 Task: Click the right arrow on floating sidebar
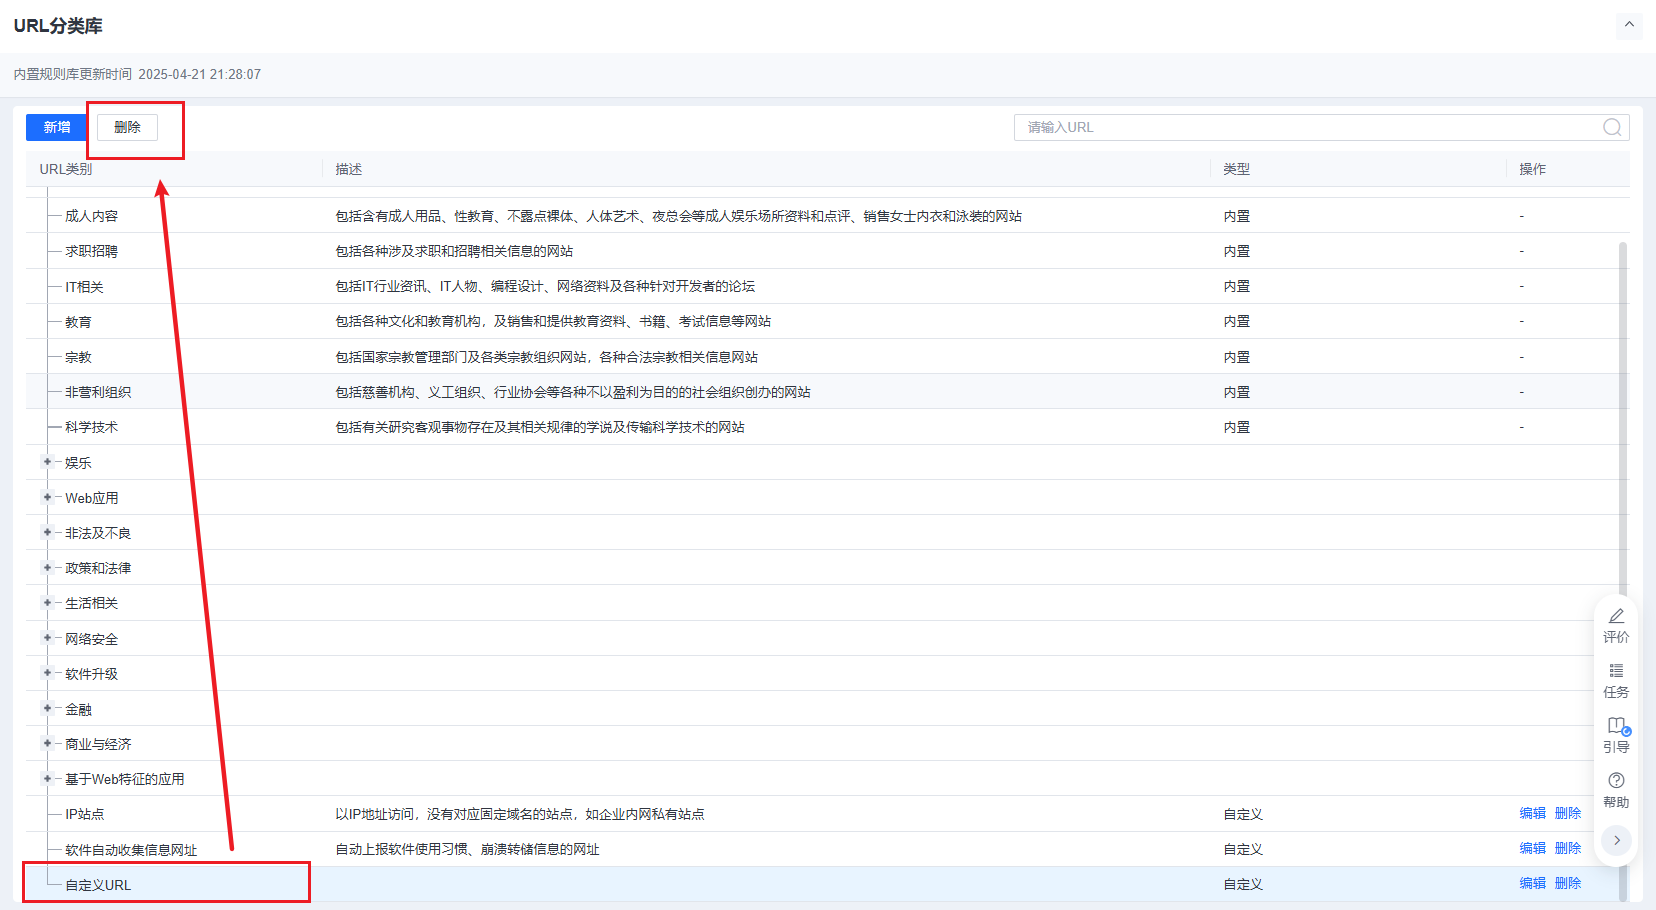tap(1616, 840)
